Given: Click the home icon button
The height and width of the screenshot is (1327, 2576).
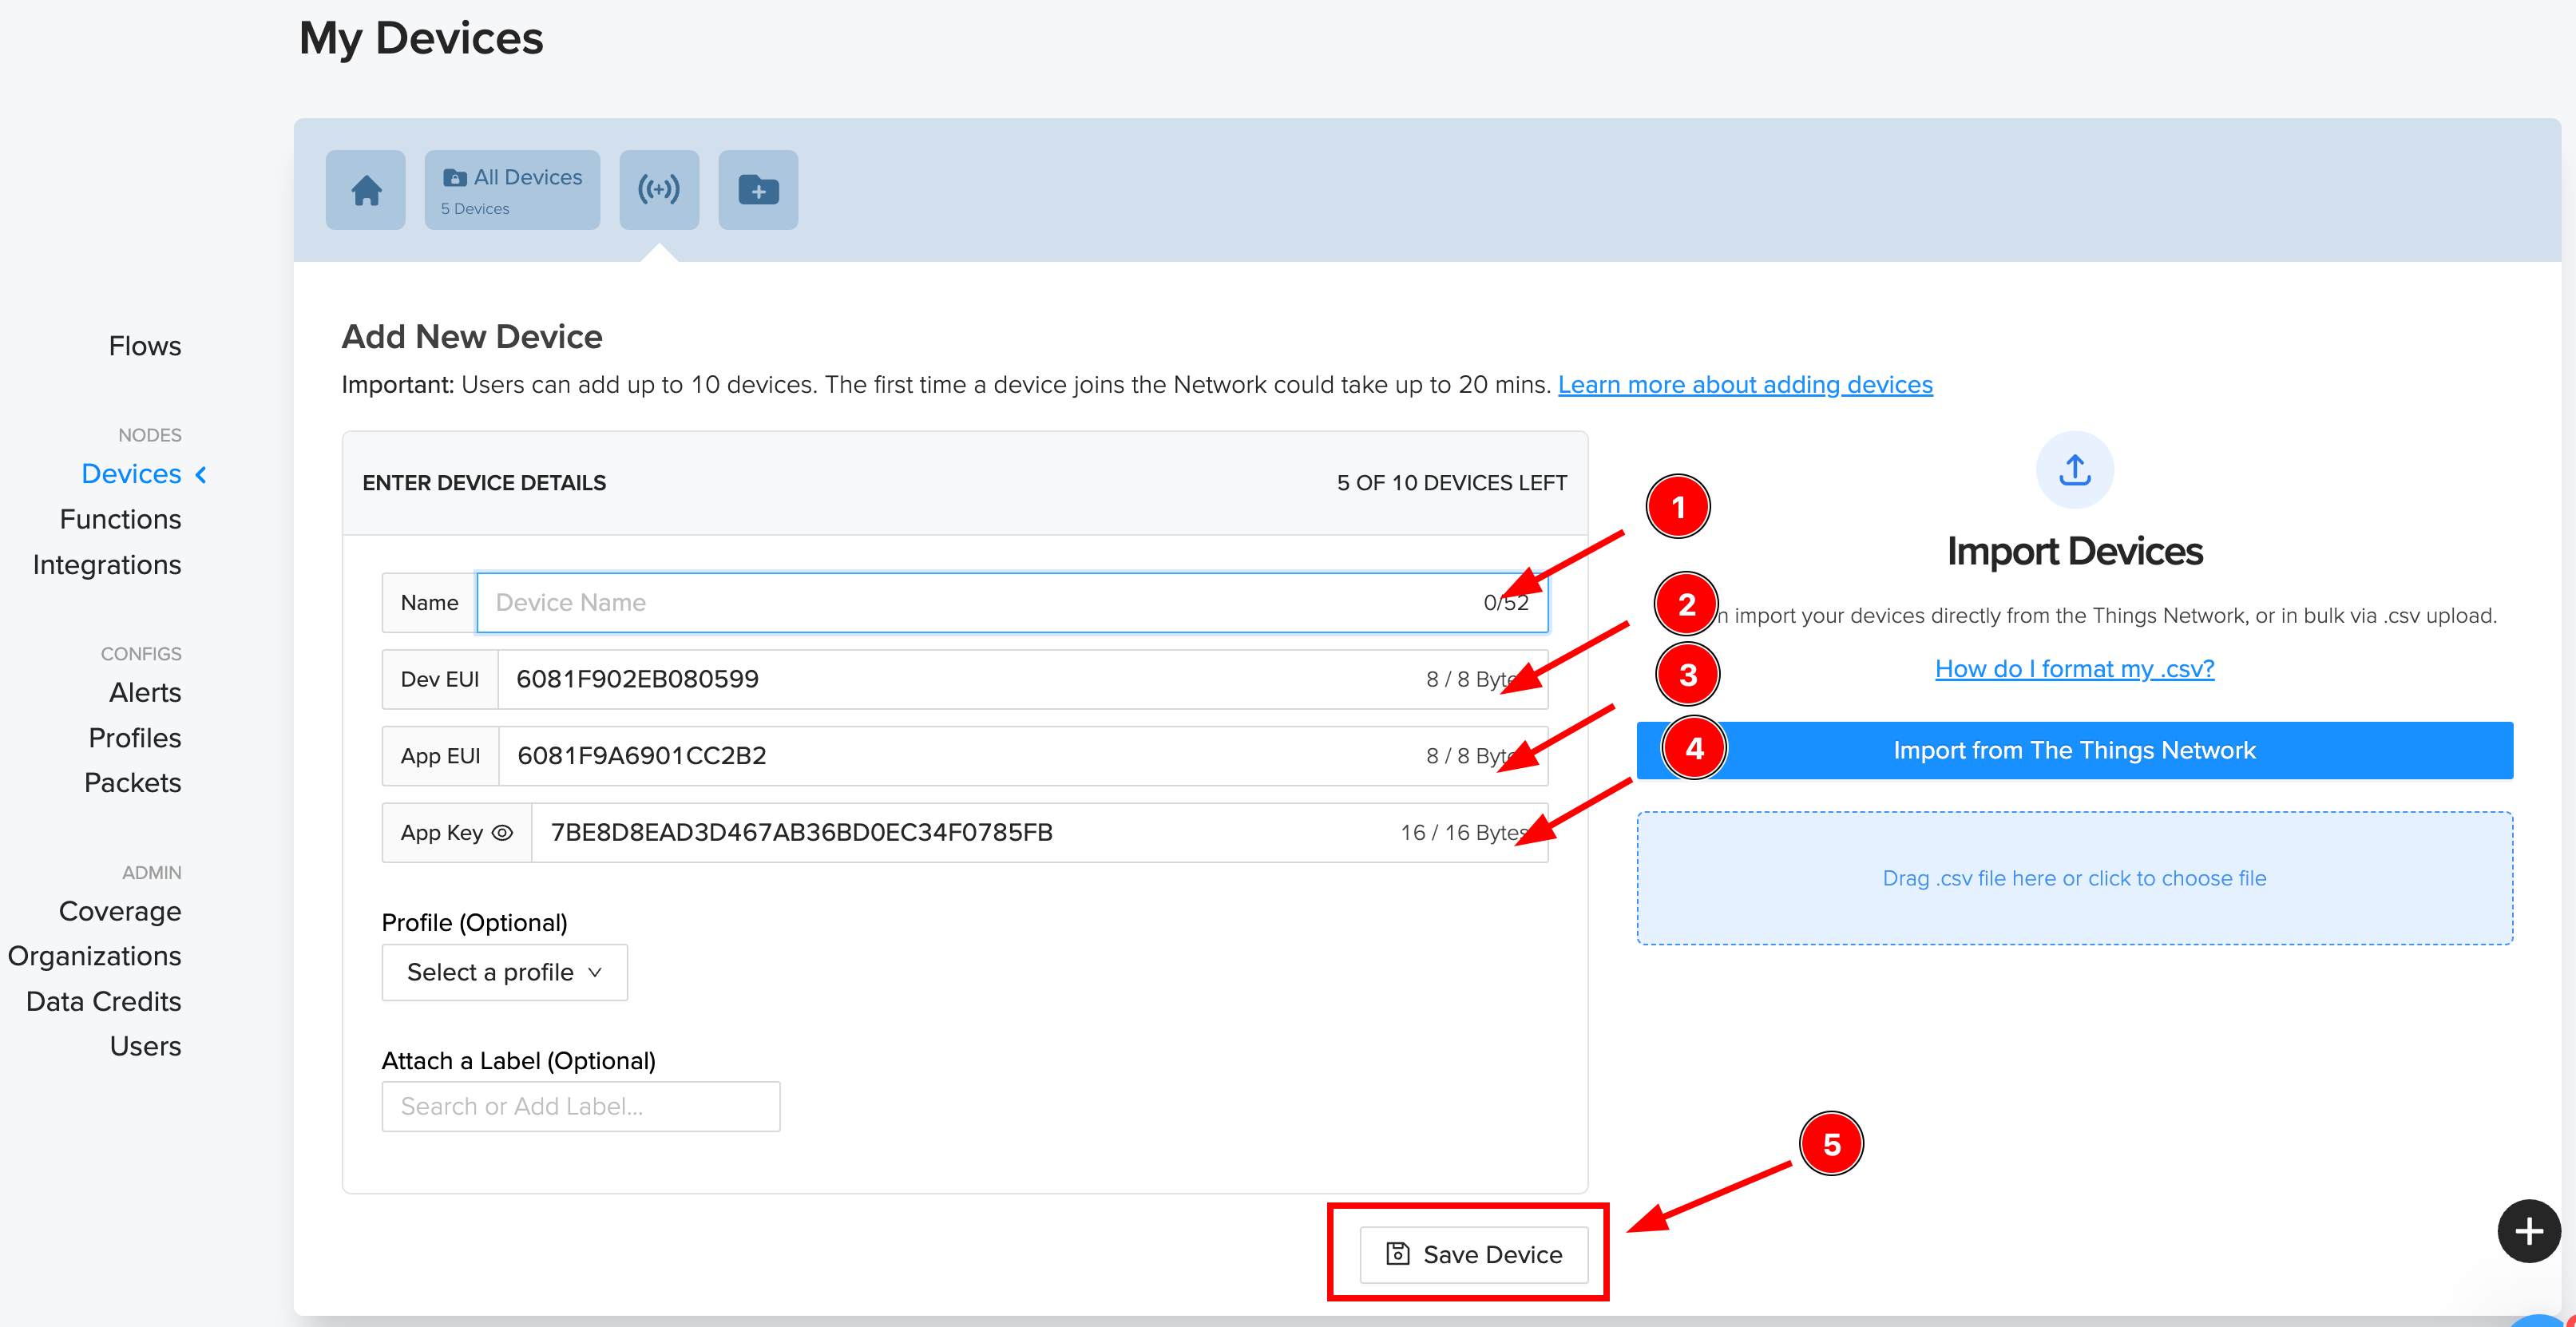Looking at the screenshot, I should [365, 190].
